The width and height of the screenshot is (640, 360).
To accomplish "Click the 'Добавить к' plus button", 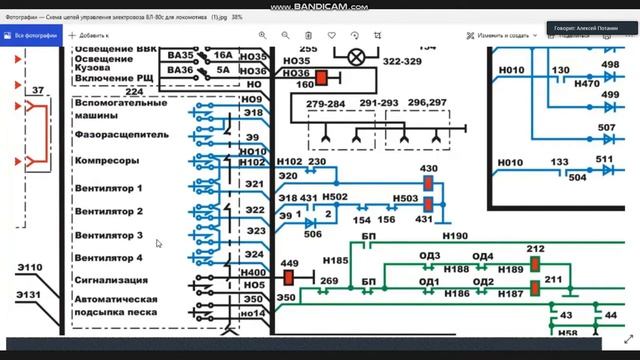I will click(x=89, y=36).
